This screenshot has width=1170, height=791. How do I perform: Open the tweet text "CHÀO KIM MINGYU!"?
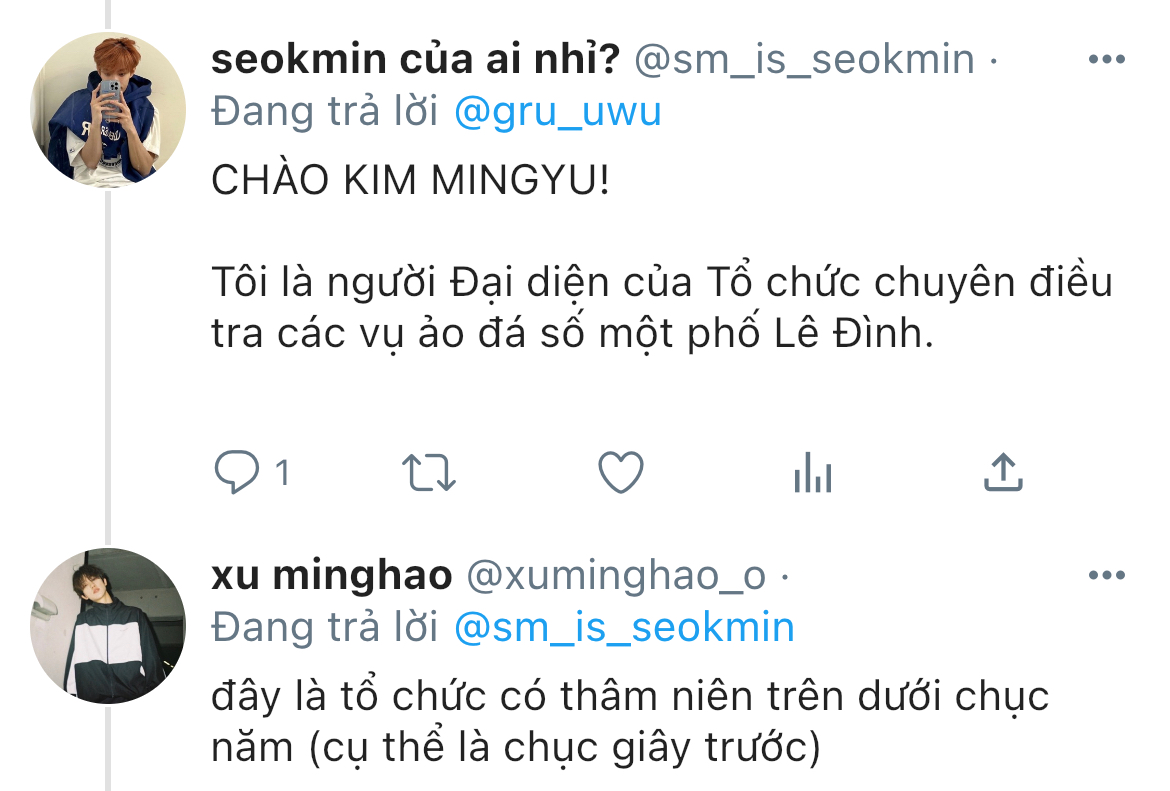tap(410, 186)
